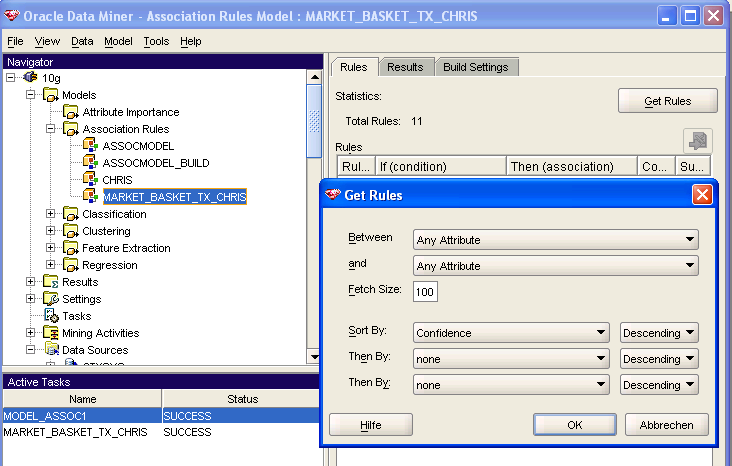Click the Clustering folder icon
Viewport: 732px width, 466px height.
70,231
